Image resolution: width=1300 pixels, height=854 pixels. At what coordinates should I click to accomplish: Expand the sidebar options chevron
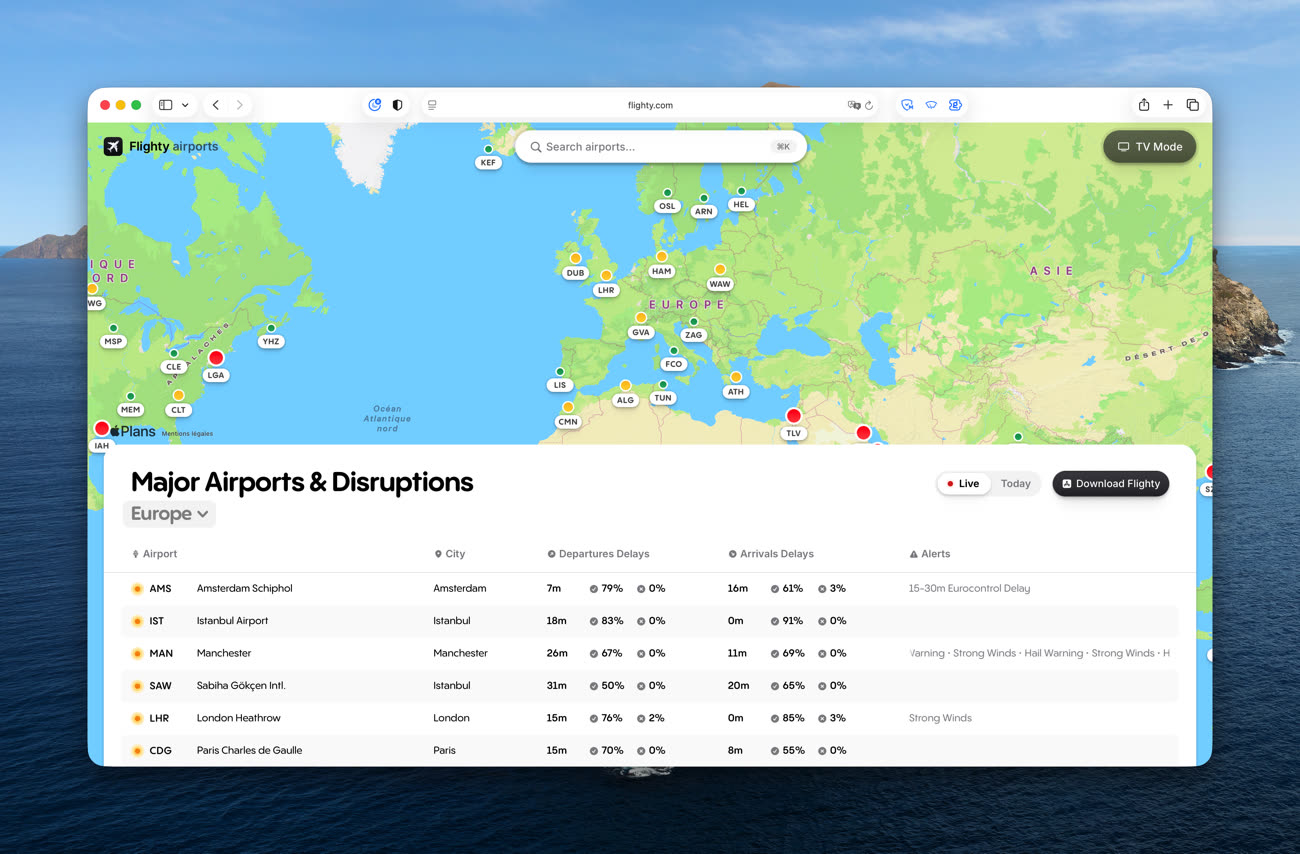coord(185,105)
